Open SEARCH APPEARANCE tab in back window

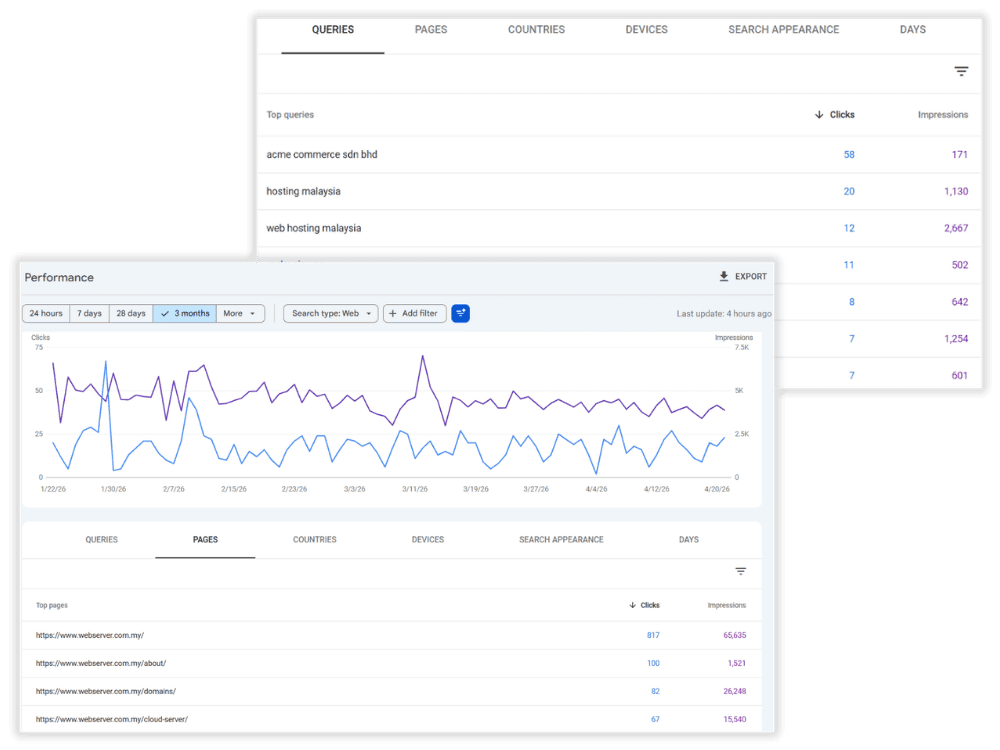coord(784,30)
